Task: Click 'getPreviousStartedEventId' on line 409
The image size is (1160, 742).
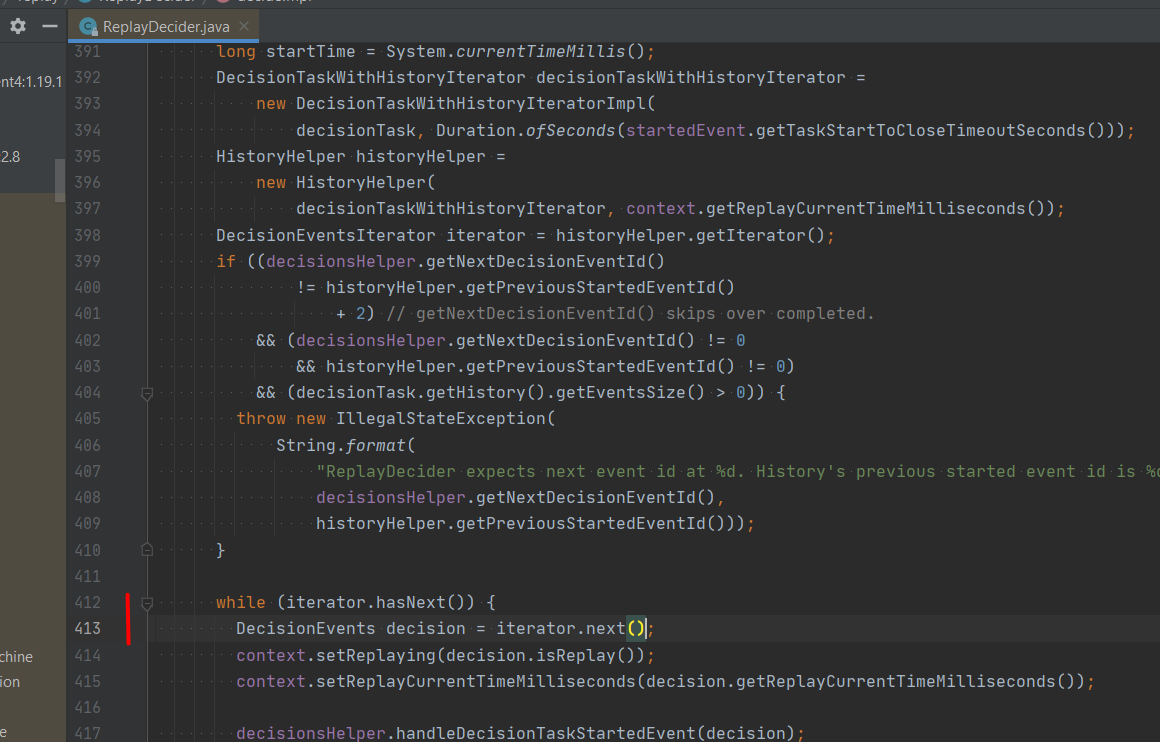Action: coord(581,524)
